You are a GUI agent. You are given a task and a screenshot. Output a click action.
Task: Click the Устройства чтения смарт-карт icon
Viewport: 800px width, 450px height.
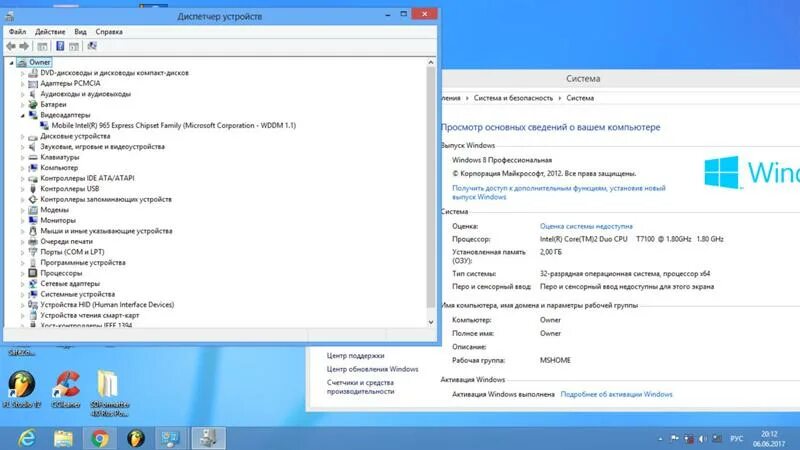coord(33,316)
